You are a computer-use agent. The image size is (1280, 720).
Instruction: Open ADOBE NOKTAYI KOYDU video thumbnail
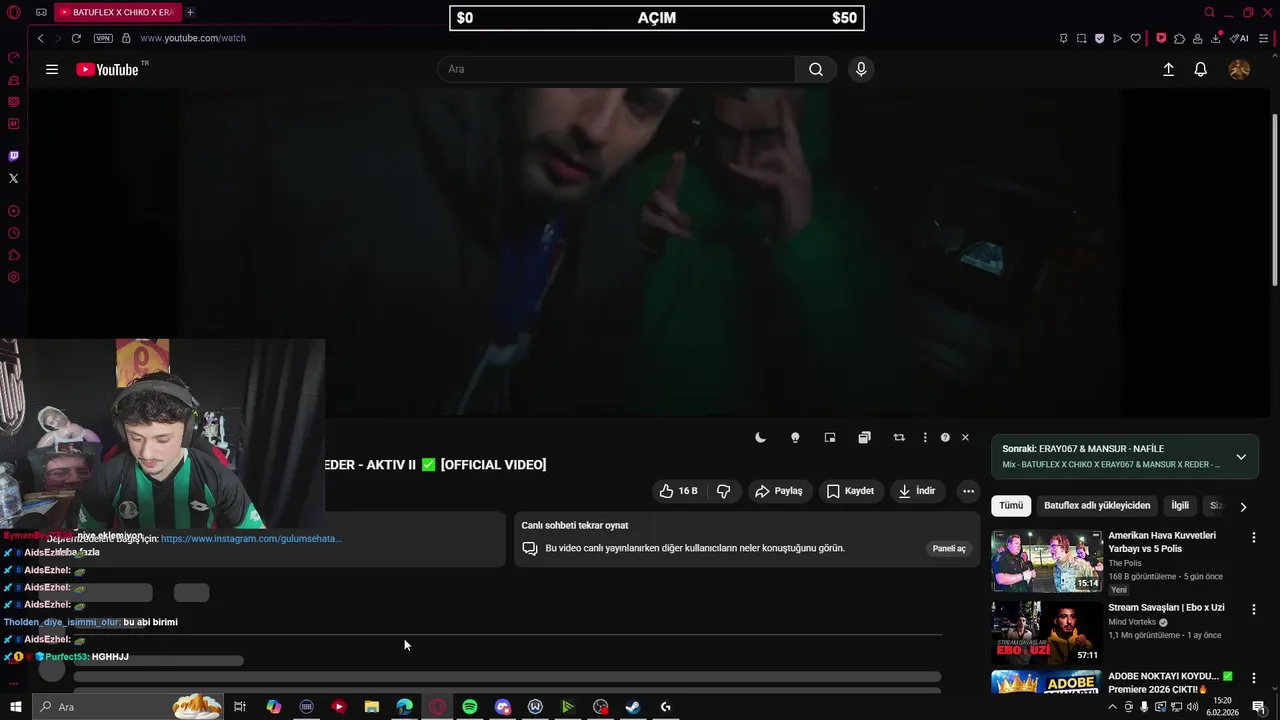coord(1046,682)
